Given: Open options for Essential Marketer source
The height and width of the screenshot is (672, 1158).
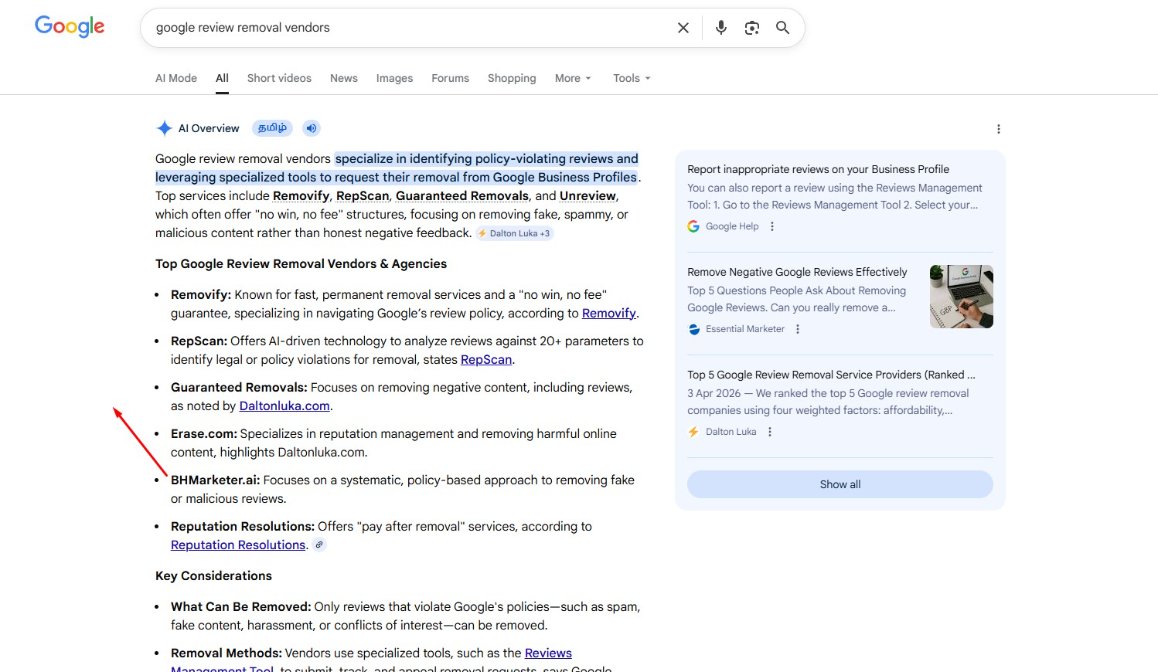Looking at the screenshot, I should pos(798,329).
